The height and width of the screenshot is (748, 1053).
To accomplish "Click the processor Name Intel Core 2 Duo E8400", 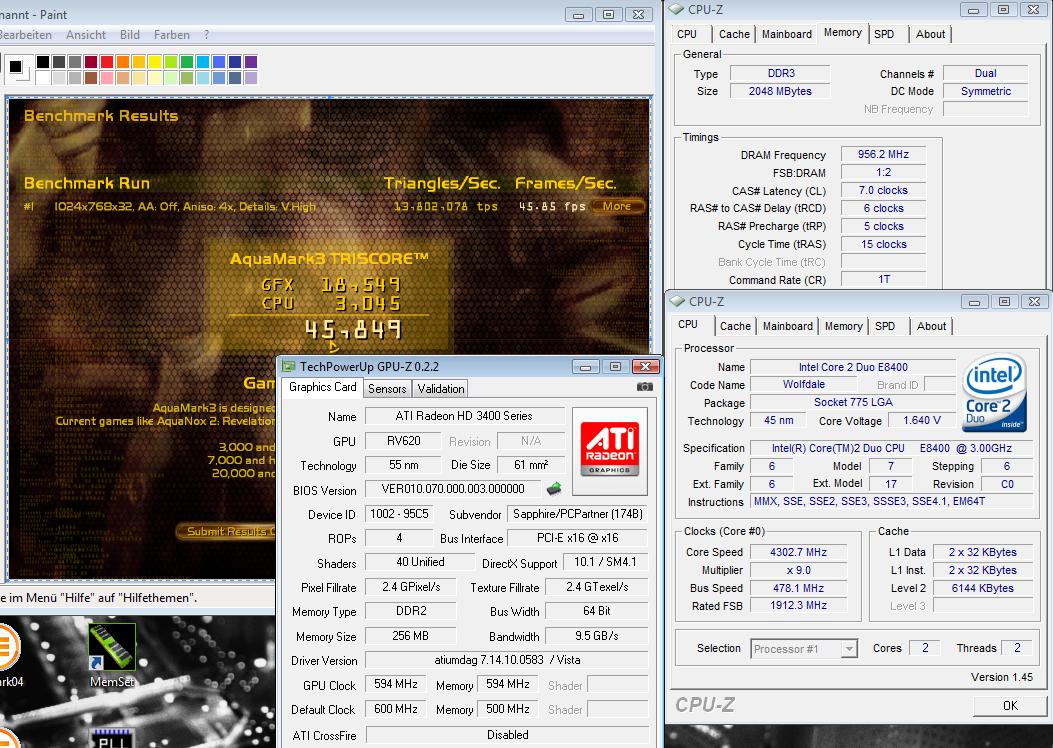I will (x=853, y=367).
